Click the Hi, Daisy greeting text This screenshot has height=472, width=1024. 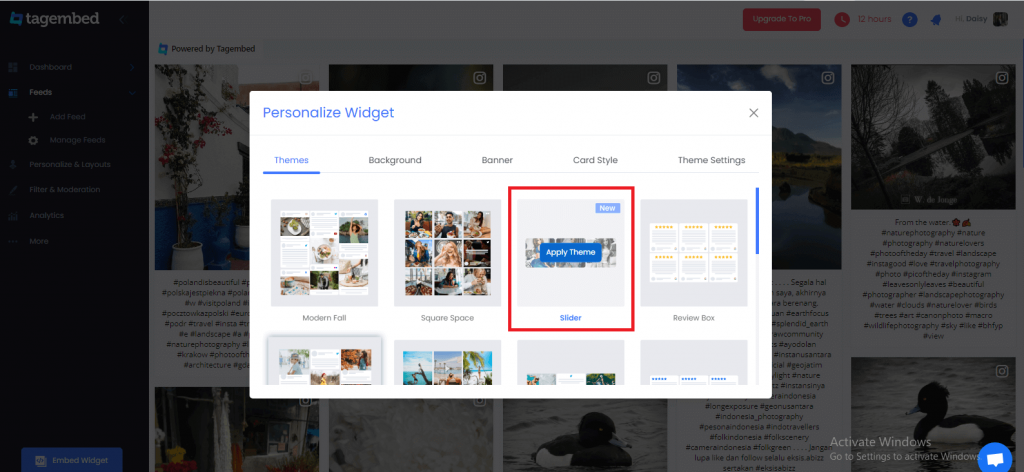970,20
